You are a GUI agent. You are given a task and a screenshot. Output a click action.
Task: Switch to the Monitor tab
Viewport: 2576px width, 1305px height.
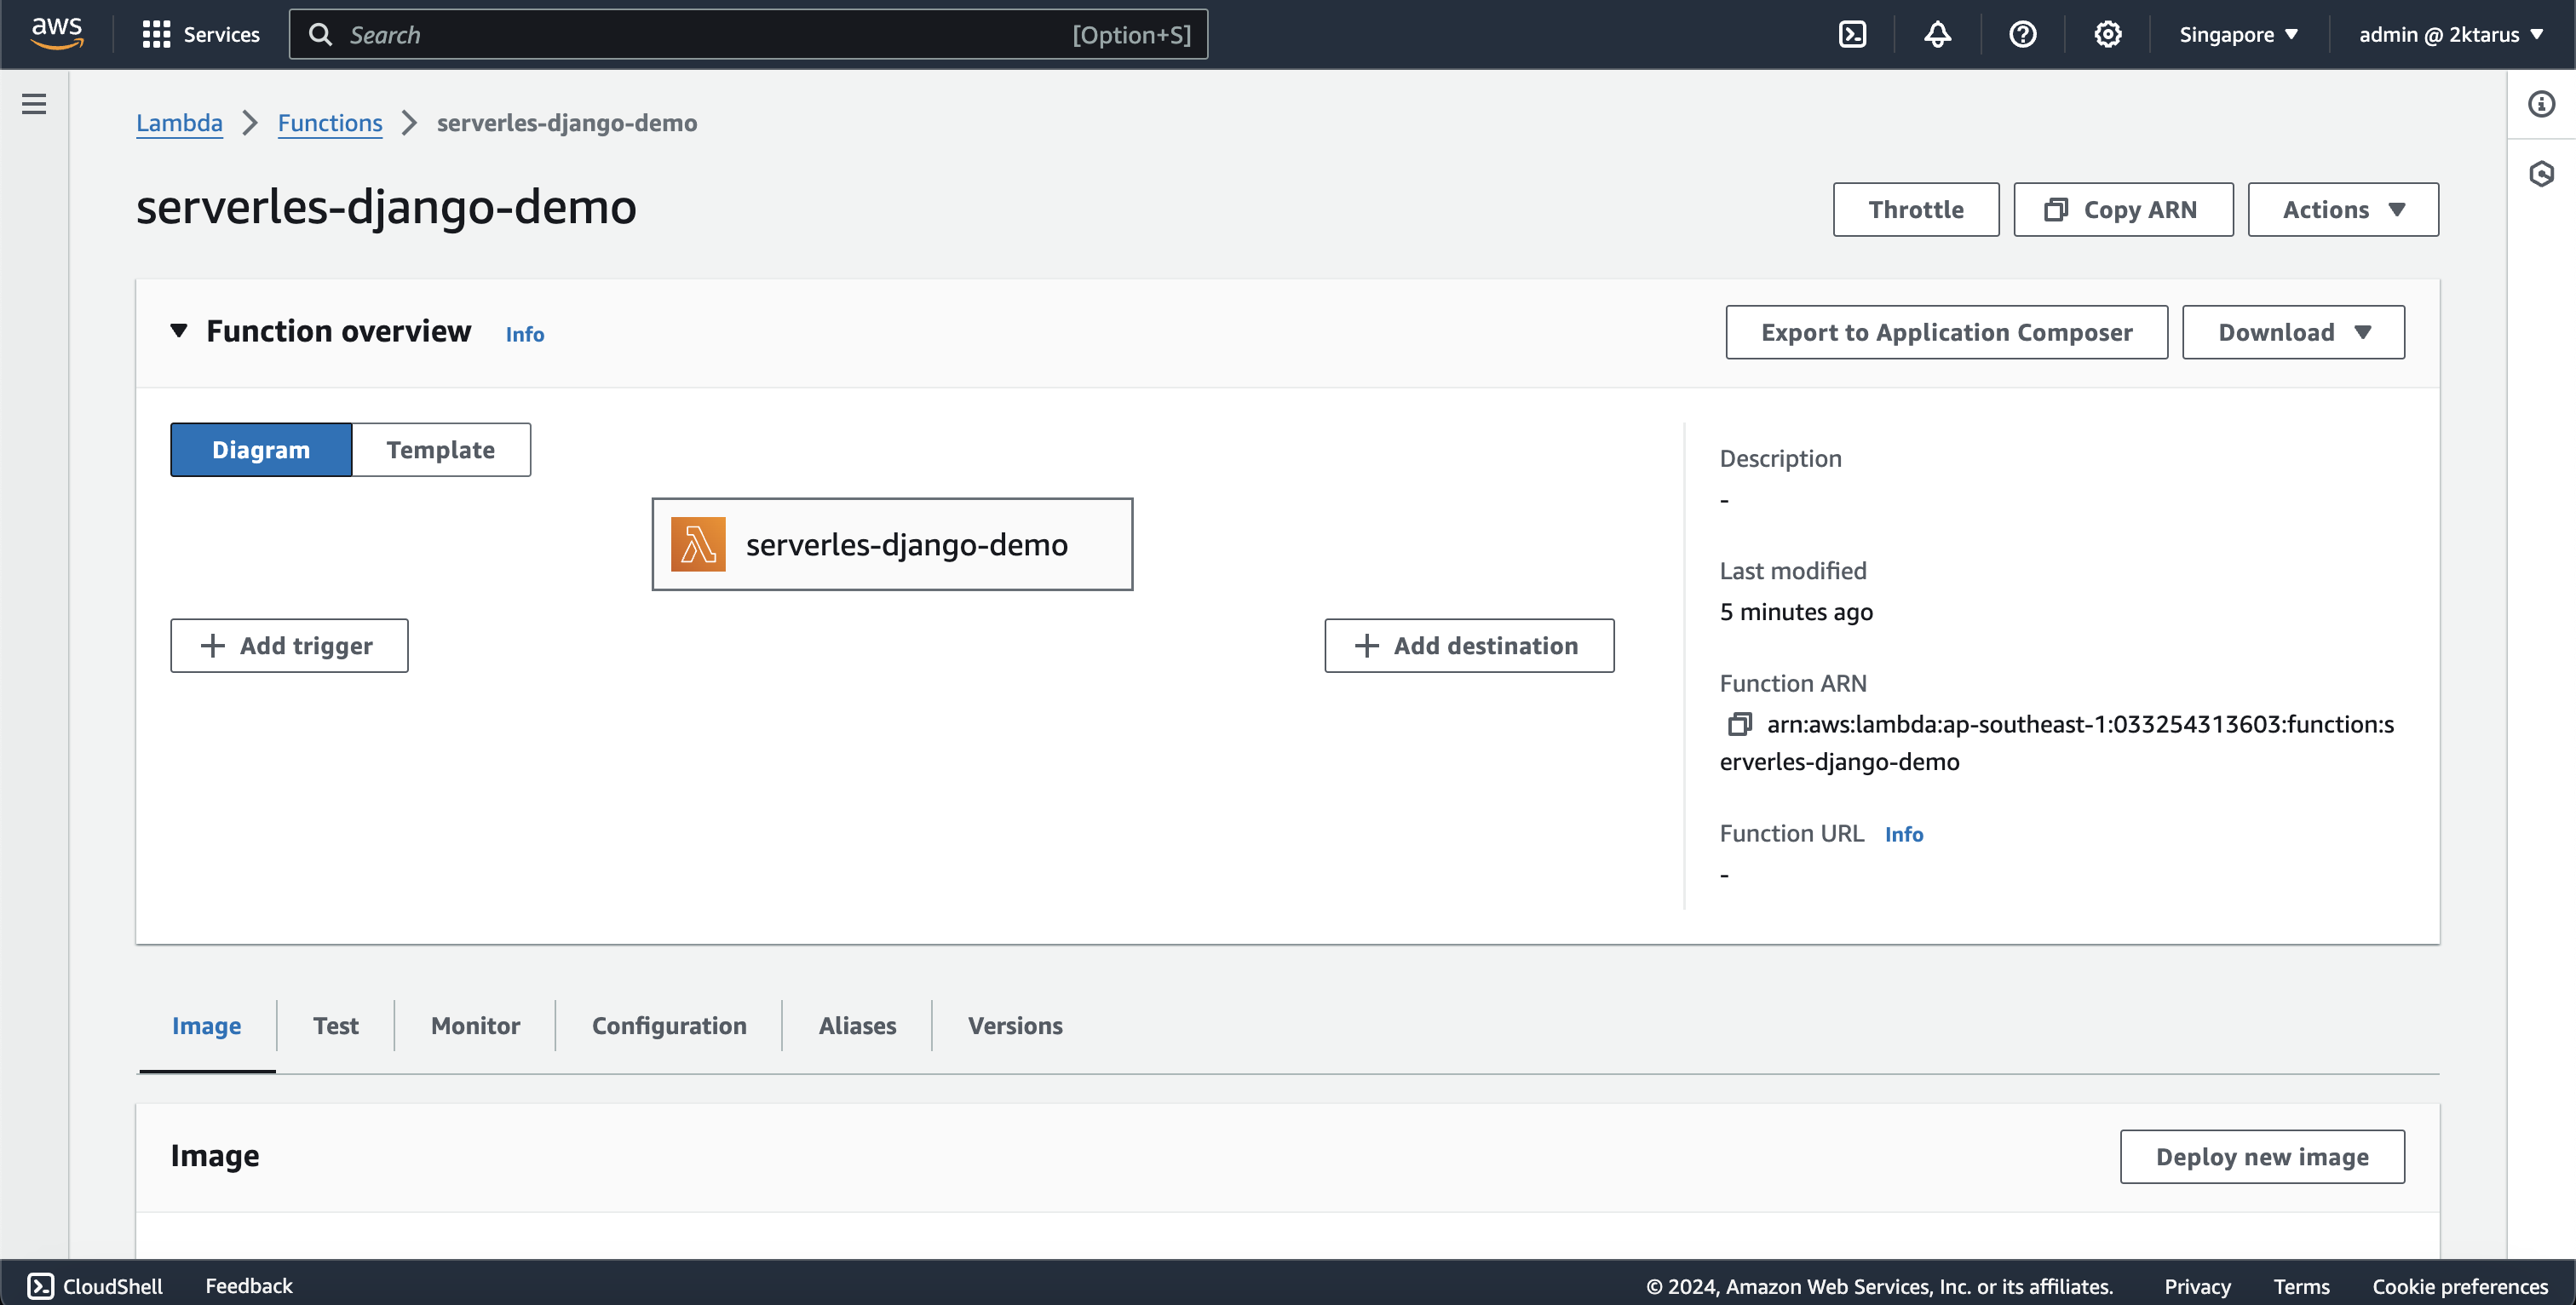[474, 1024]
